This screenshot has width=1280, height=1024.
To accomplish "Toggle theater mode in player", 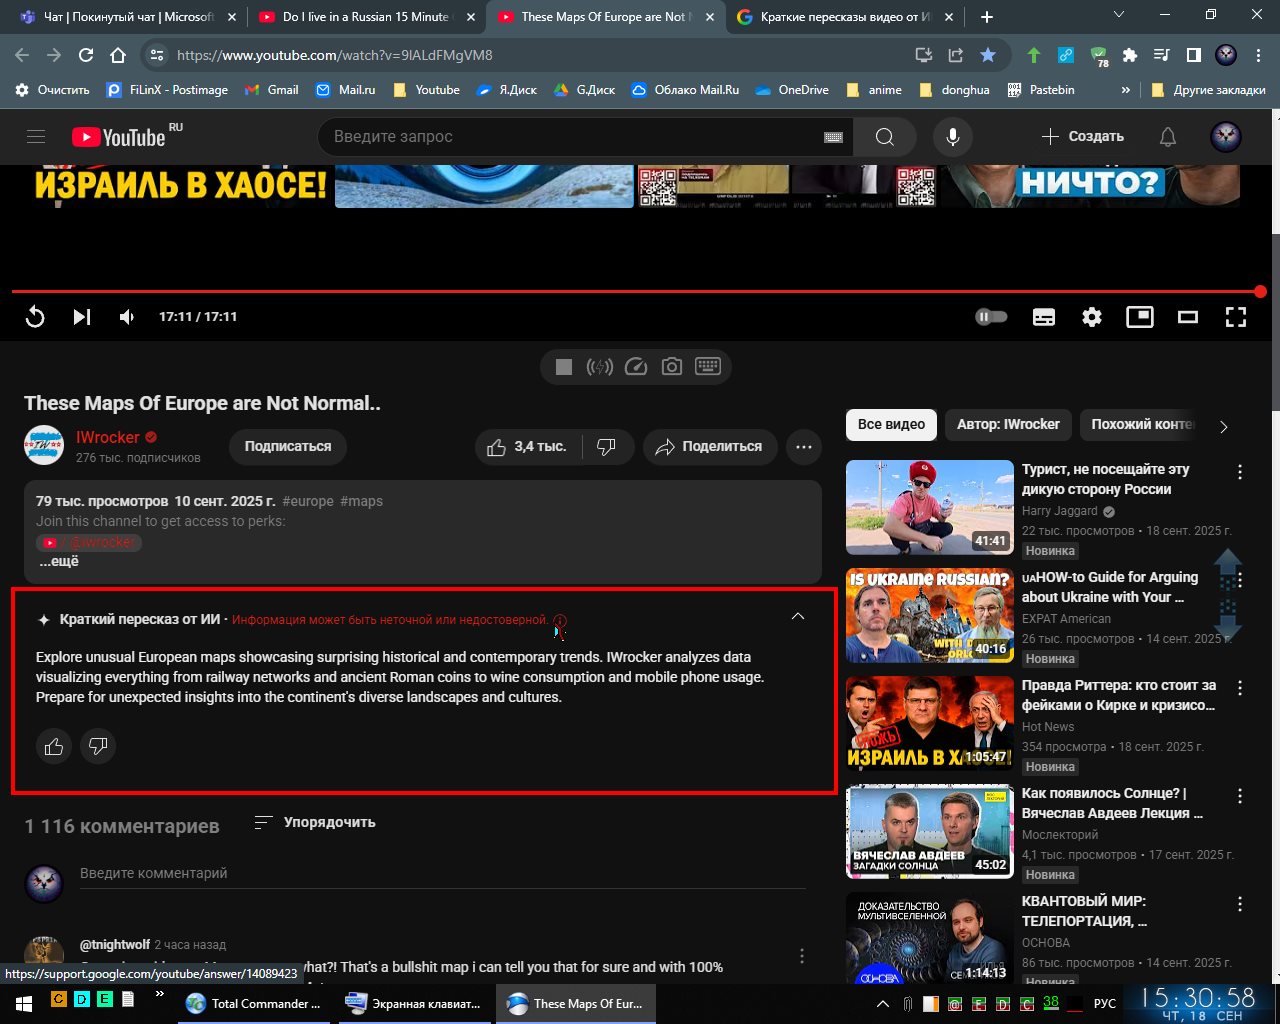I will pos(1188,317).
